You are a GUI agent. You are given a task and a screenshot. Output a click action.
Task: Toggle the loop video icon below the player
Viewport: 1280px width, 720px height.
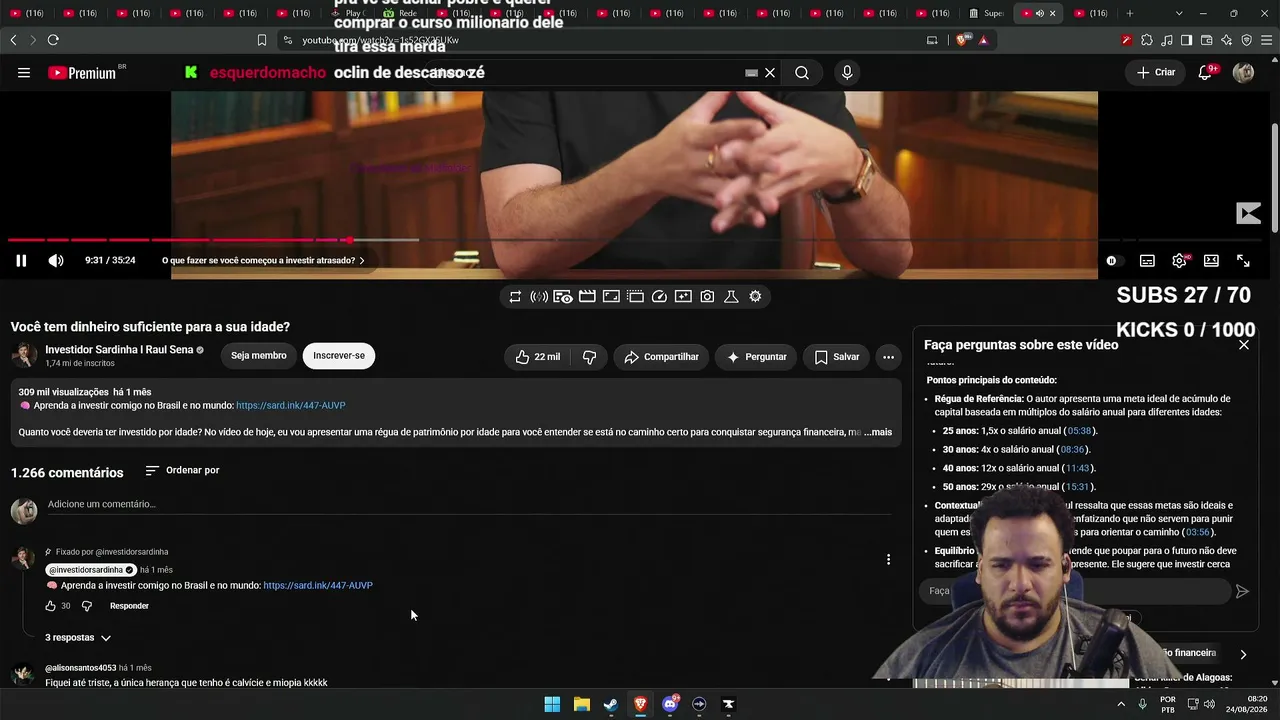[x=515, y=297]
